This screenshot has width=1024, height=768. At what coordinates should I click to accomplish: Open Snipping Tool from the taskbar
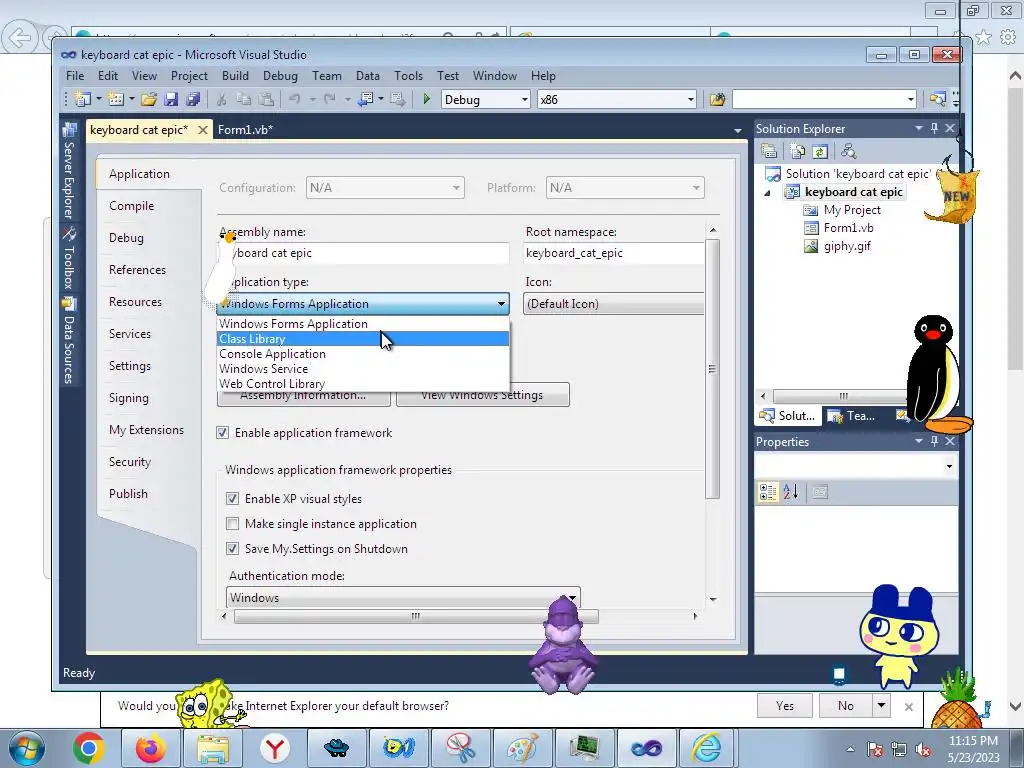coord(460,748)
